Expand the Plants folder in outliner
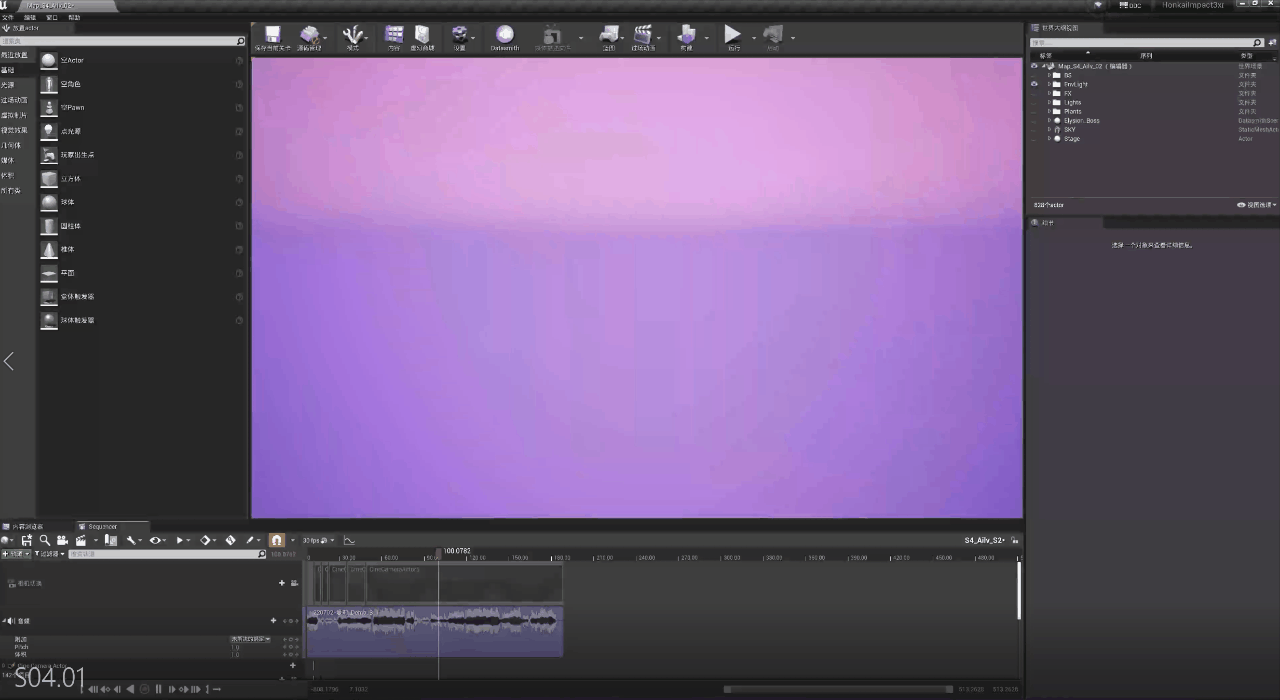1280x700 pixels. (1049, 111)
